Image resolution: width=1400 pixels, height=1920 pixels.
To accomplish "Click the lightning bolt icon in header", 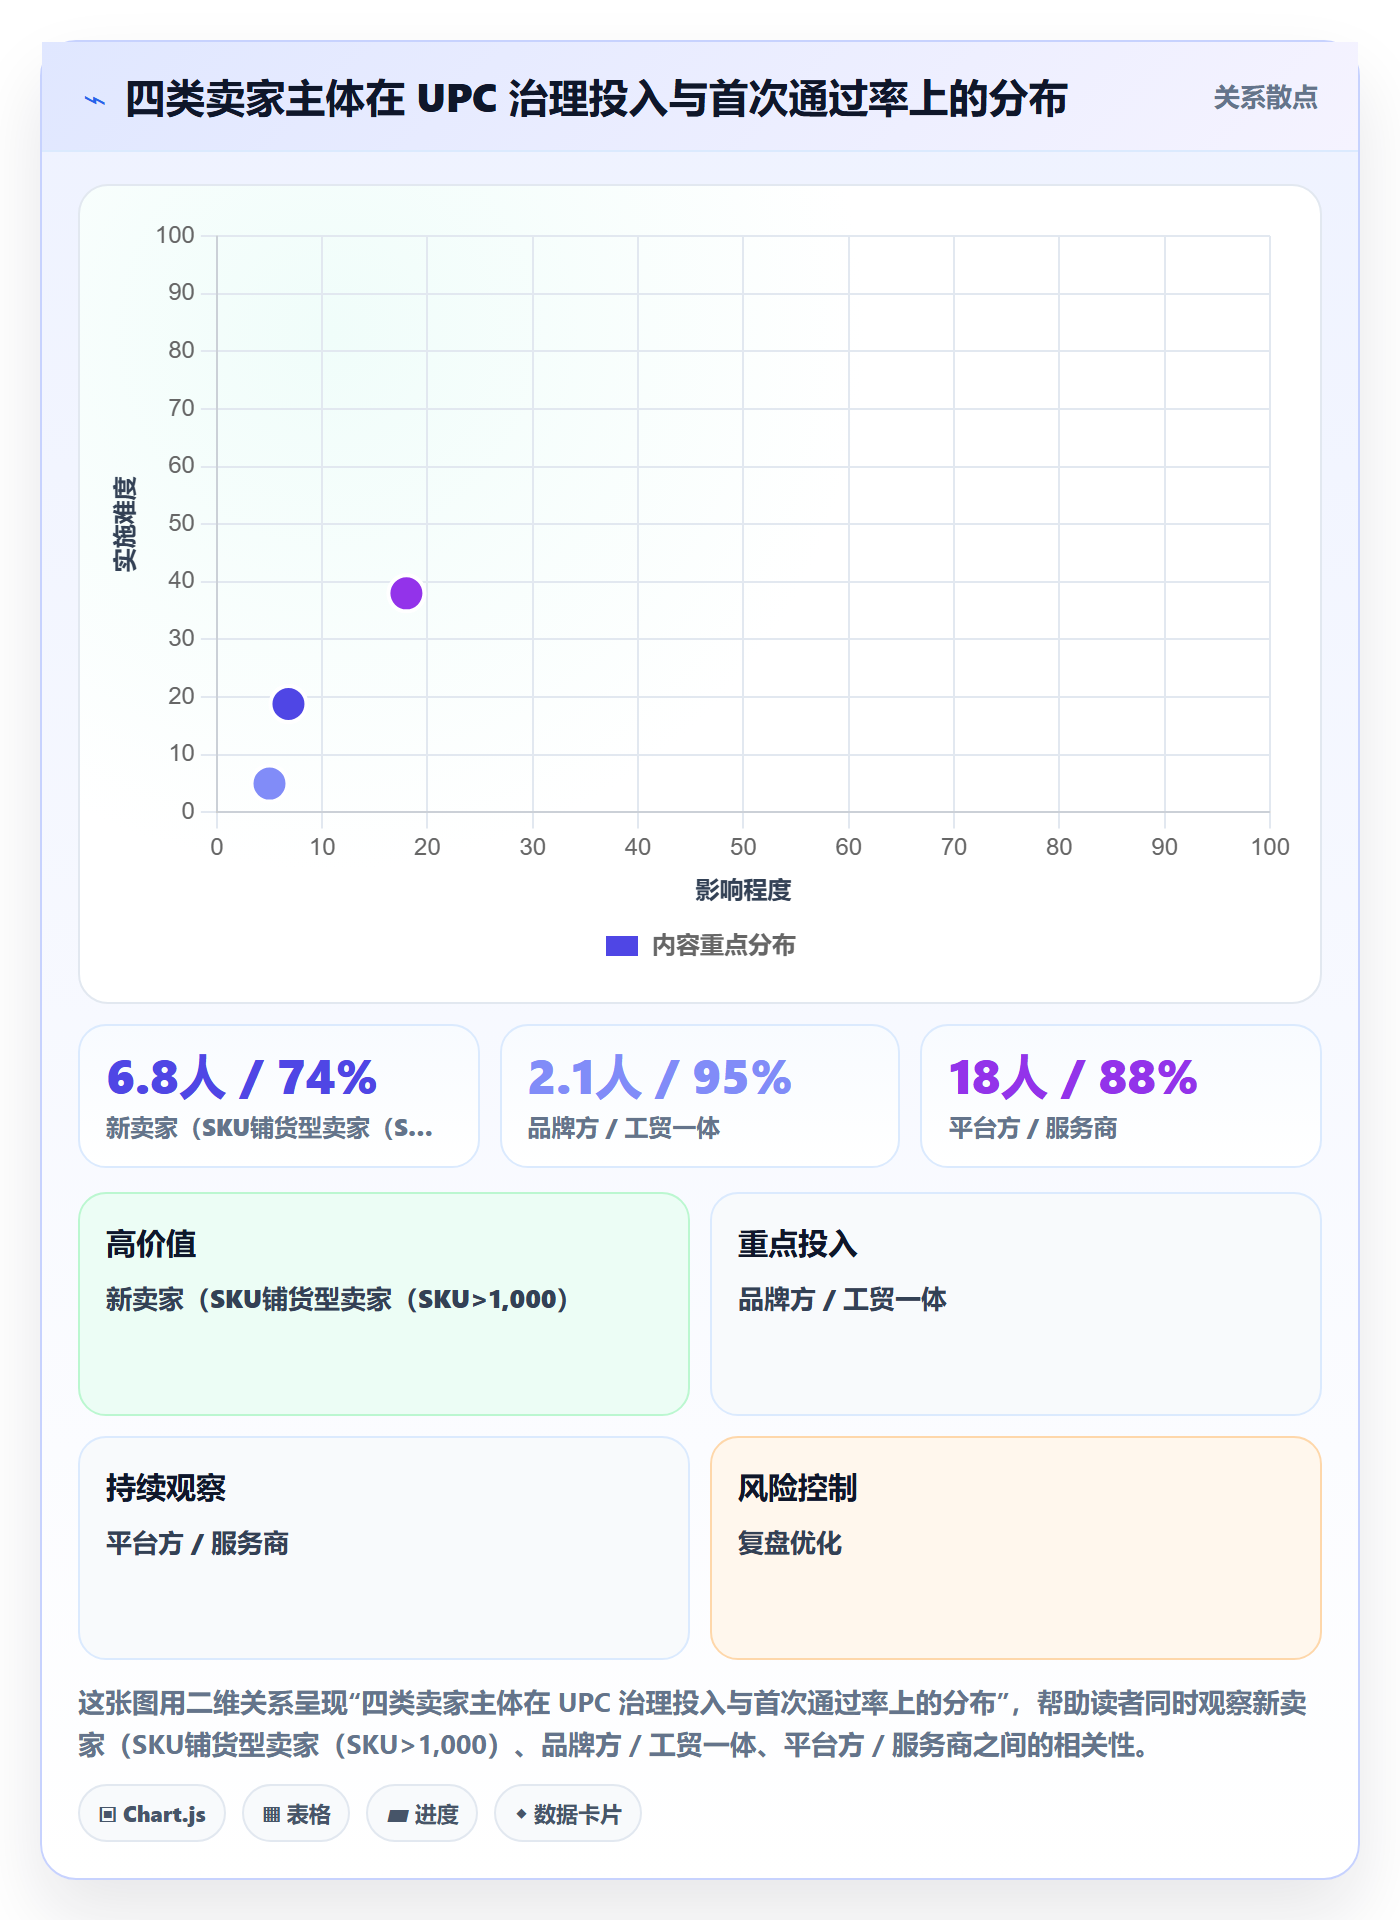I will tap(95, 100).
